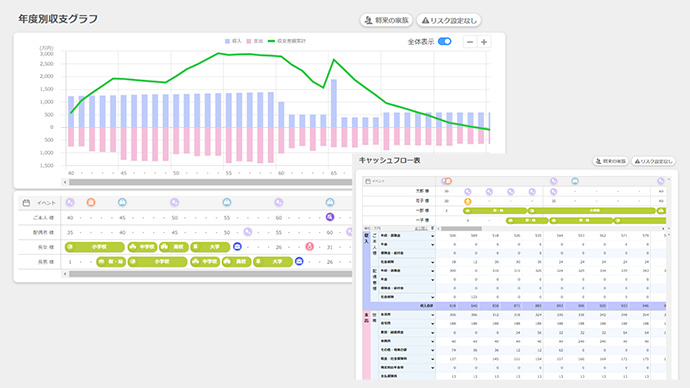Zoom out the graph with minus button
690x388 pixels.
click(x=470, y=42)
